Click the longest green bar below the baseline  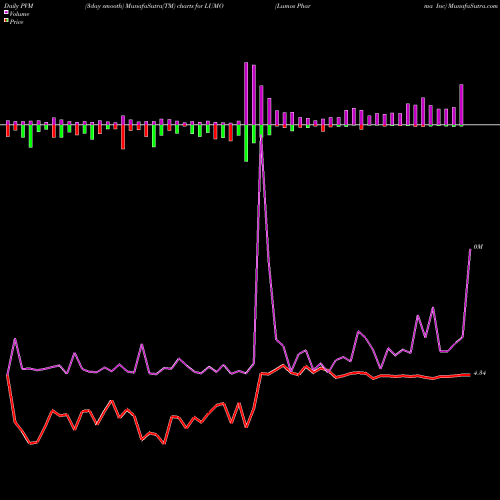tap(246, 143)
